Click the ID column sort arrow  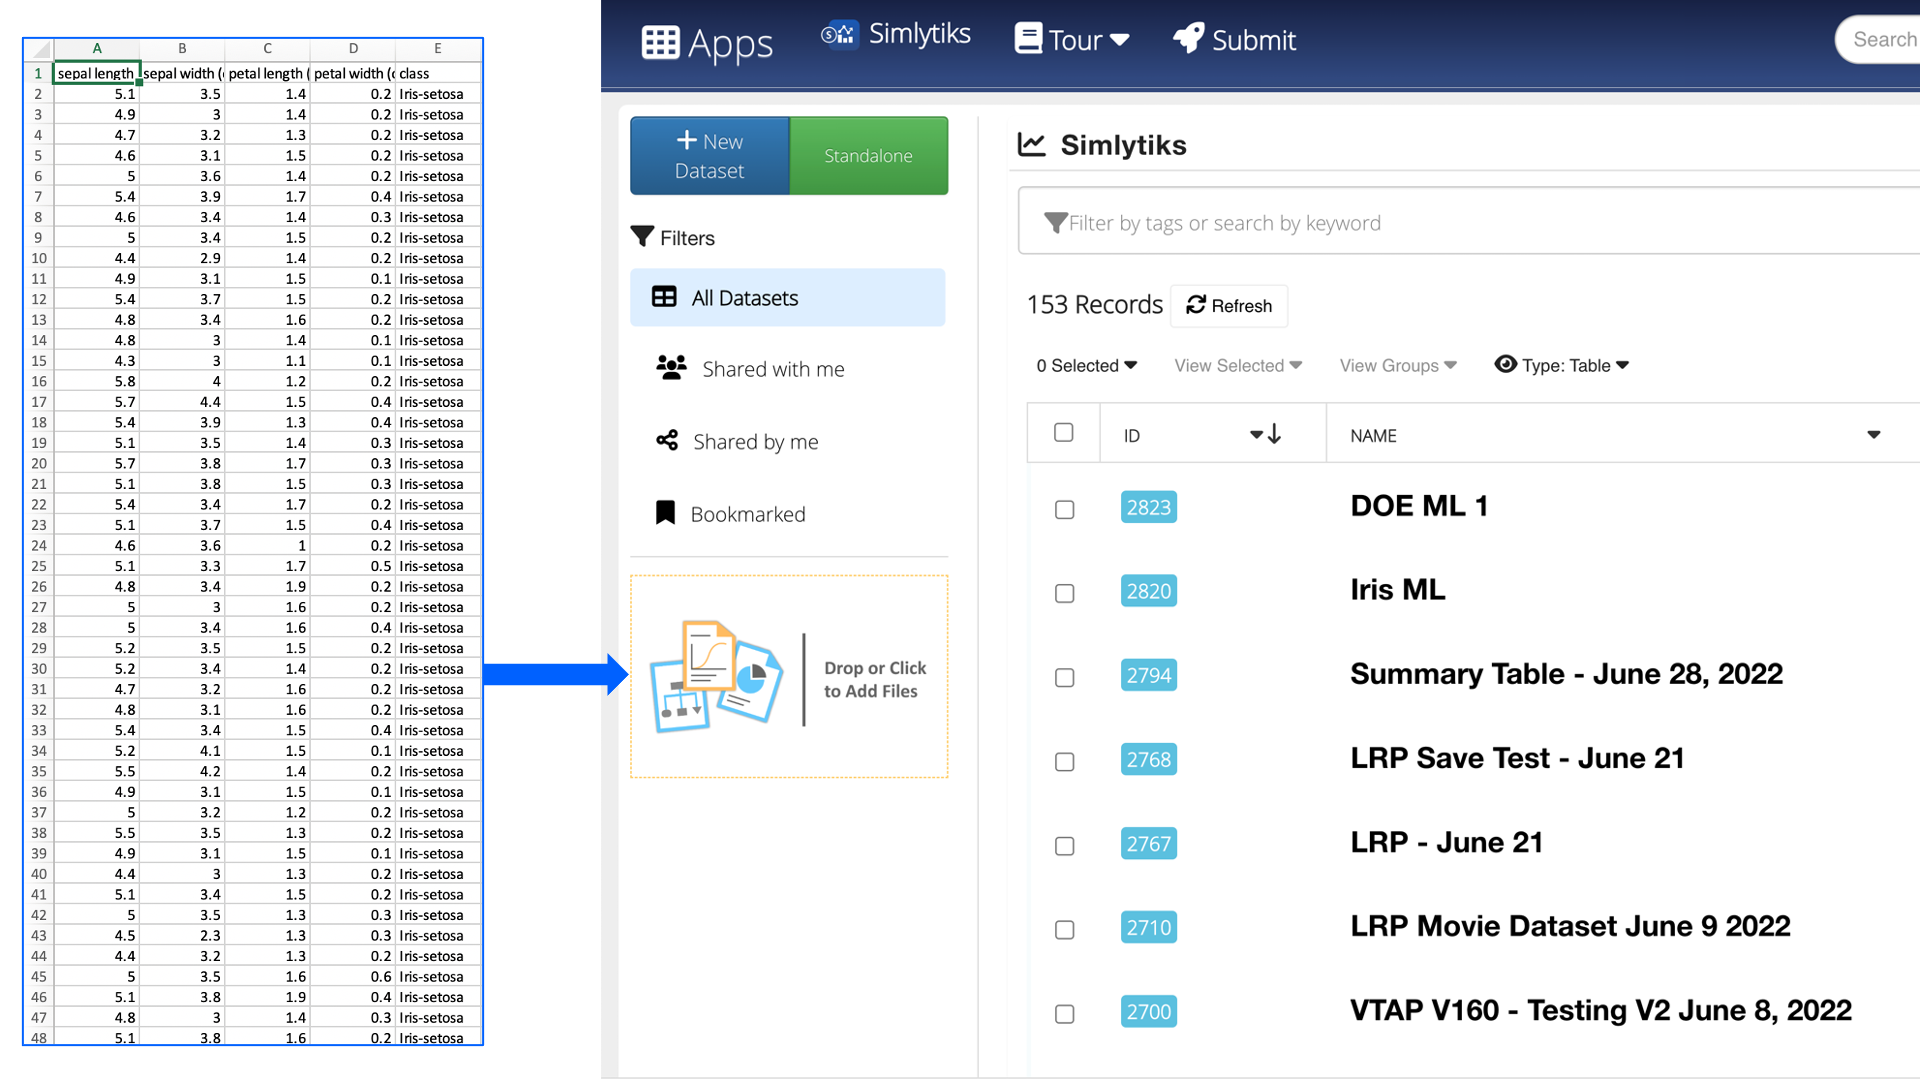[1266, 434]
